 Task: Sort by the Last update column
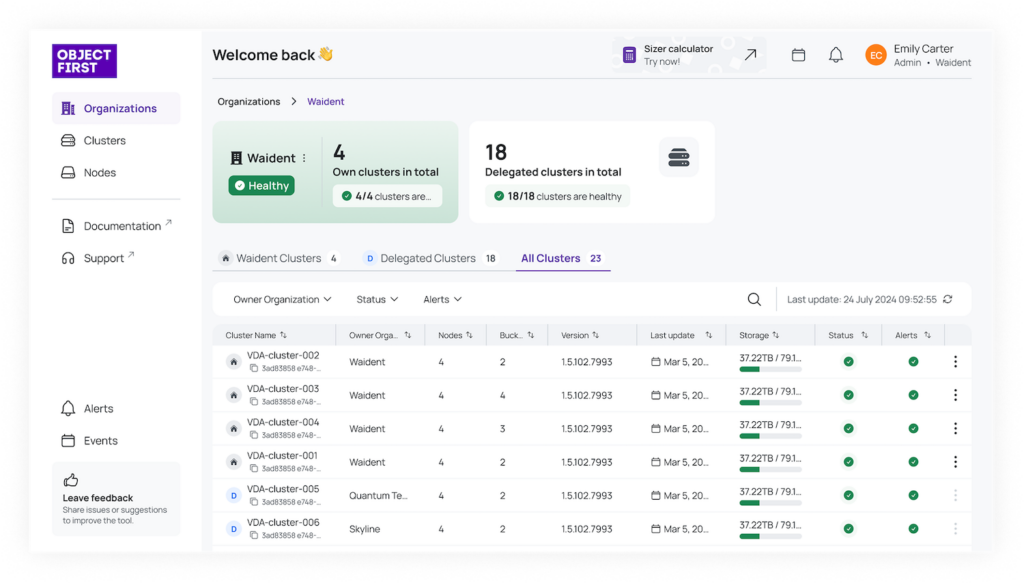pyautogui.click(x=680, y=336)
